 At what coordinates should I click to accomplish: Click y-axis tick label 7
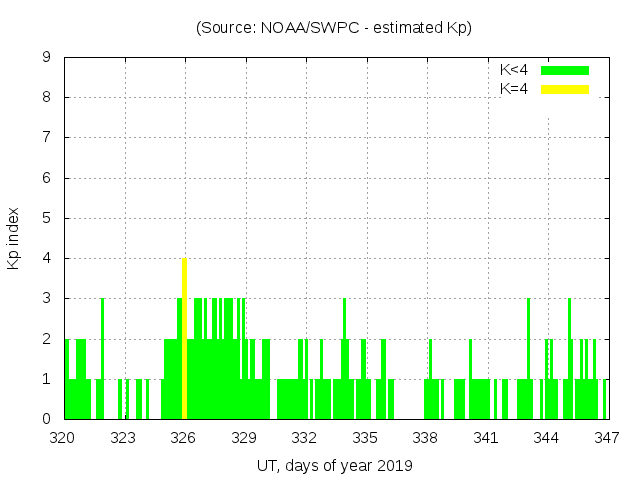click(x=46, y=138)
